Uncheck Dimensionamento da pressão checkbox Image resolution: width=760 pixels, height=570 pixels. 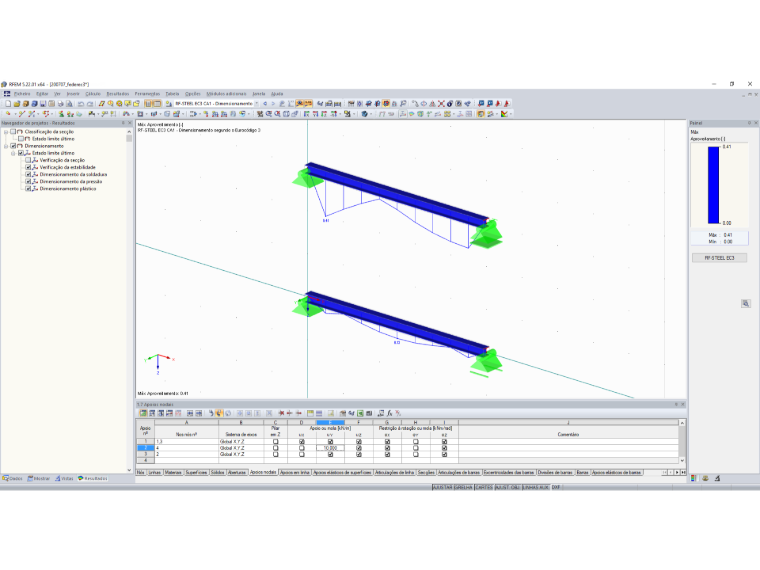28,182
